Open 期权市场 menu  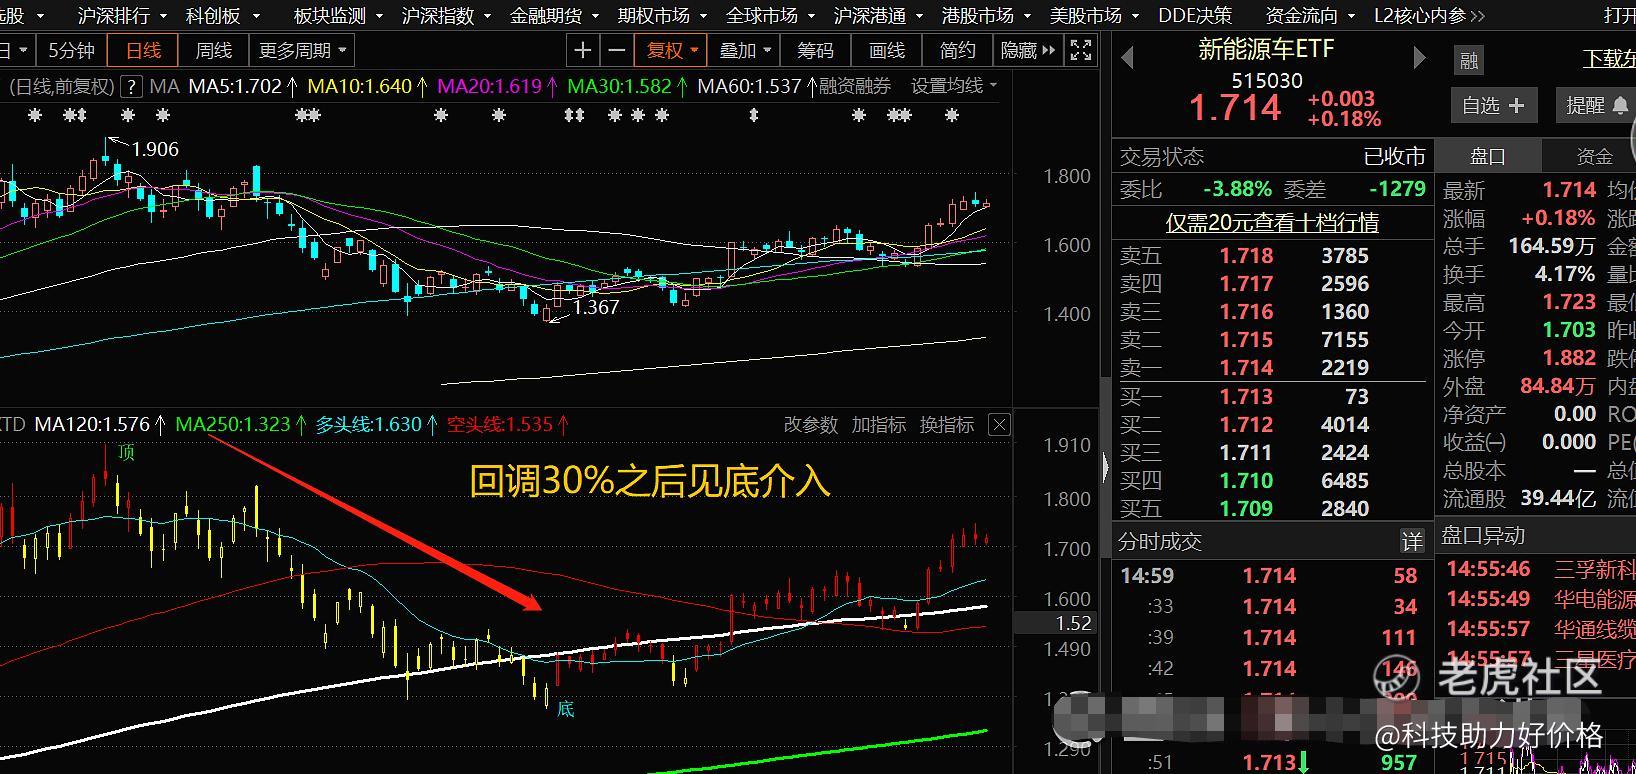(662, 15)
